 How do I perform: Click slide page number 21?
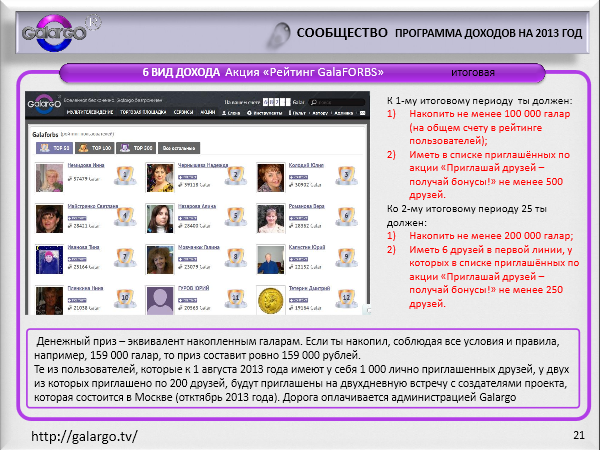pyautogui.click(x=579, y=435)
